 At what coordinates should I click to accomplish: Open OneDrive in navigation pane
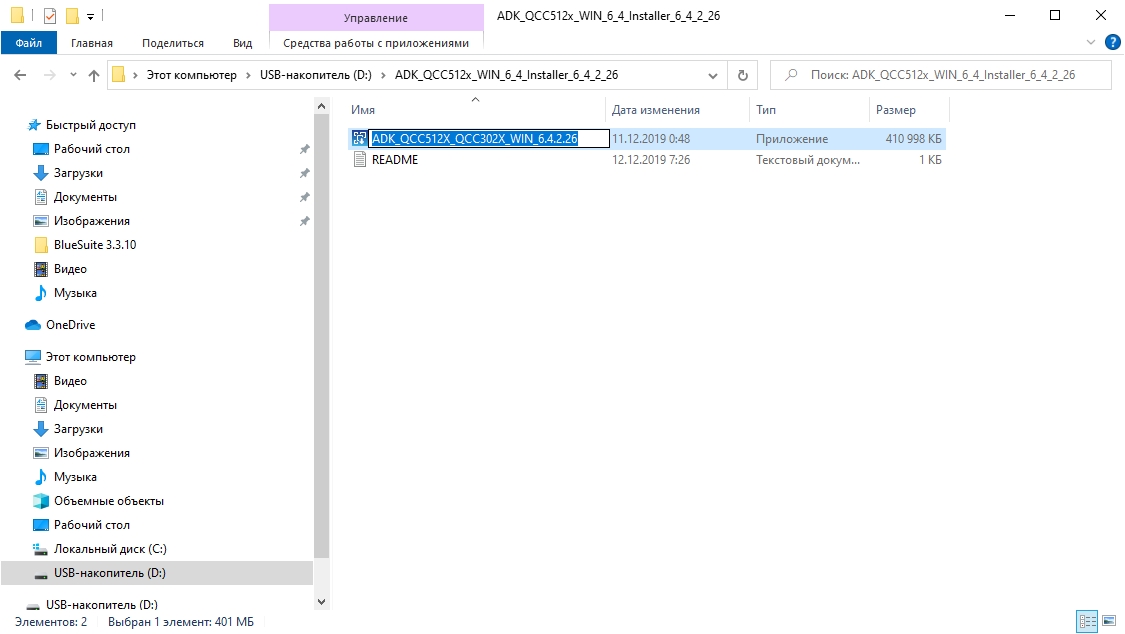coord(70,325)
